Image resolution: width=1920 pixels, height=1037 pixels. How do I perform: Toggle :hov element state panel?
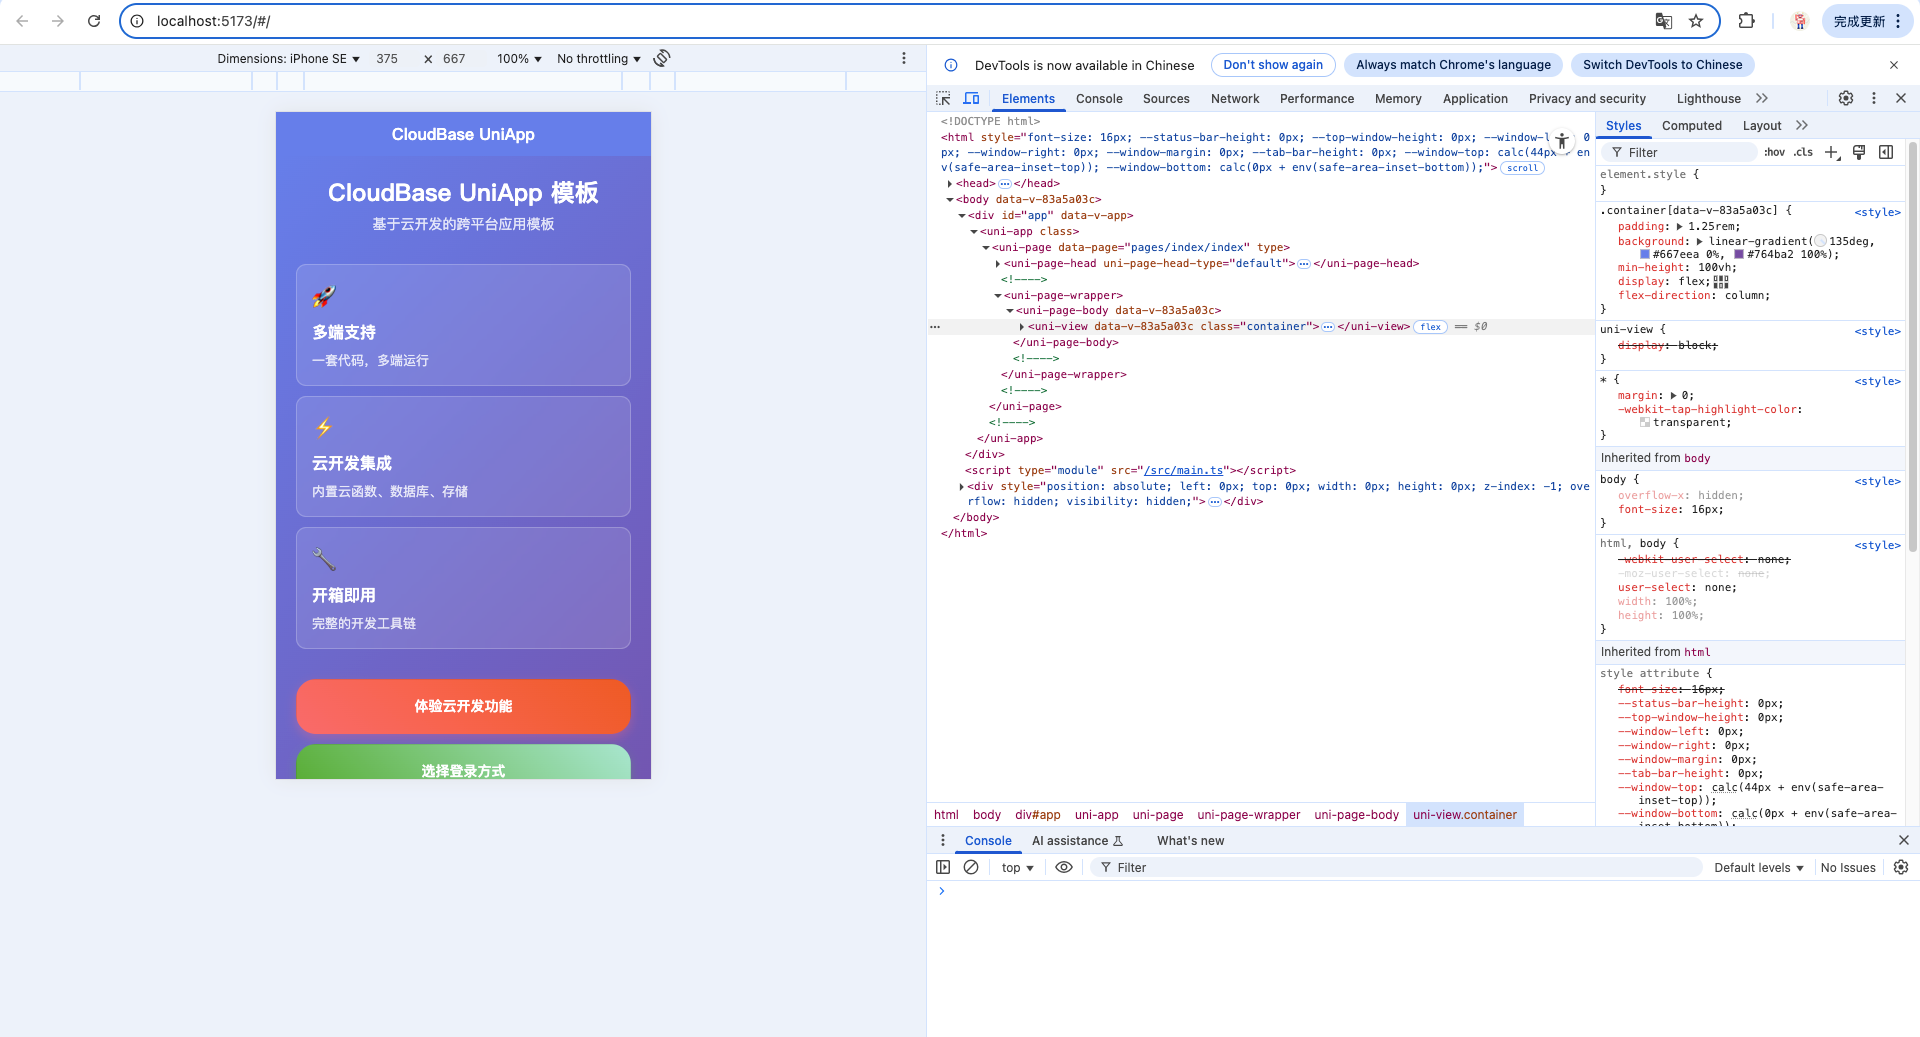tap(1775, 152)
